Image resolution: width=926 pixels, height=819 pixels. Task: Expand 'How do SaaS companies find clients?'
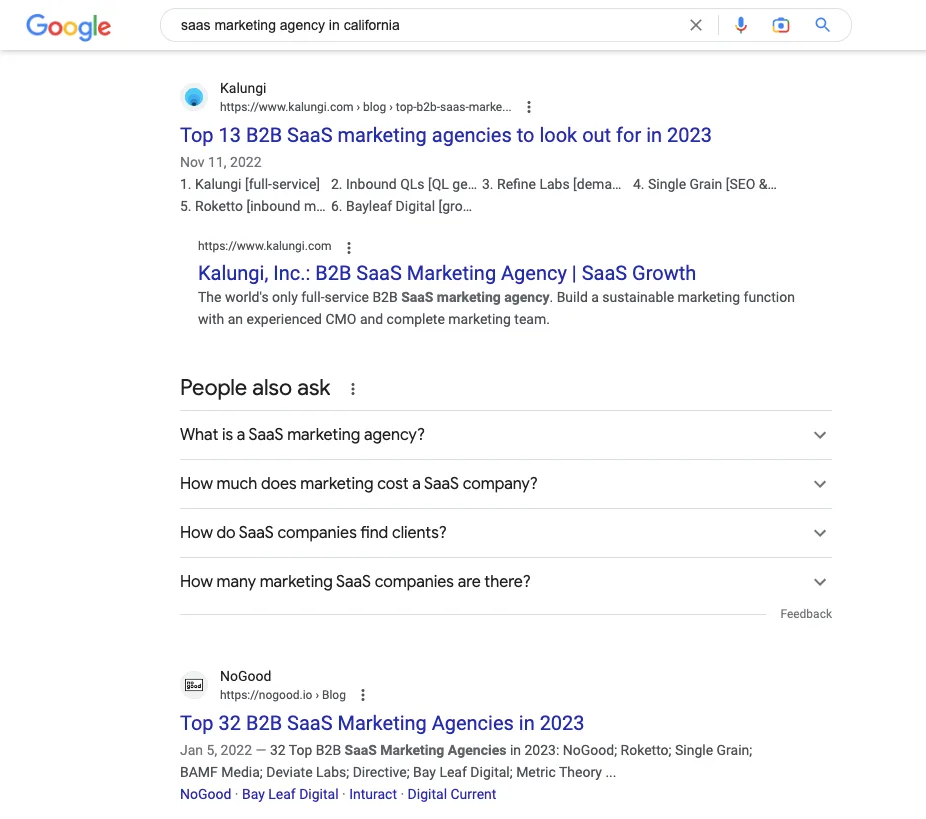coord(506,533)
